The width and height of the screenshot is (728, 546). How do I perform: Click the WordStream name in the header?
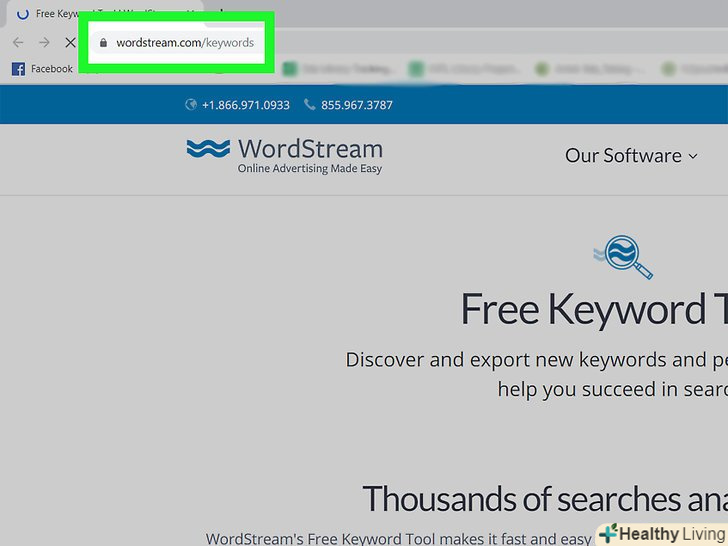pyautogui.click(x=310, y=149)
